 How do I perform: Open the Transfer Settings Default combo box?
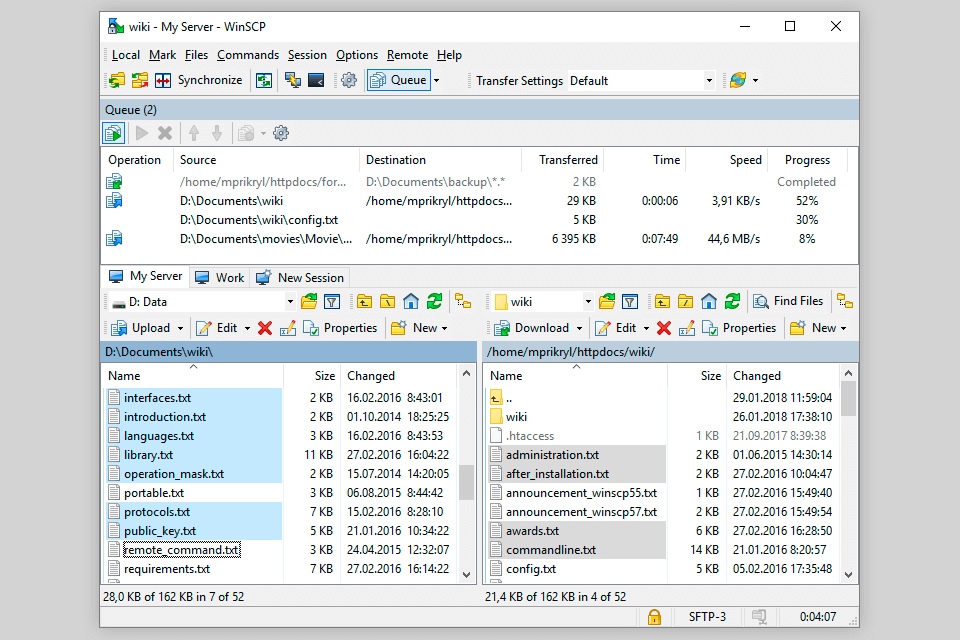coord(641,80)
